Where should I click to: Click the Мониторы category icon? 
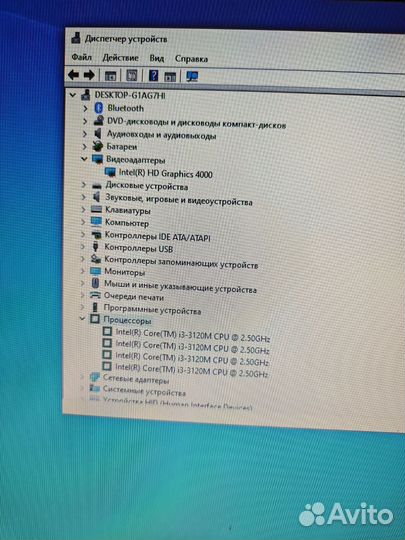[95, 271]
